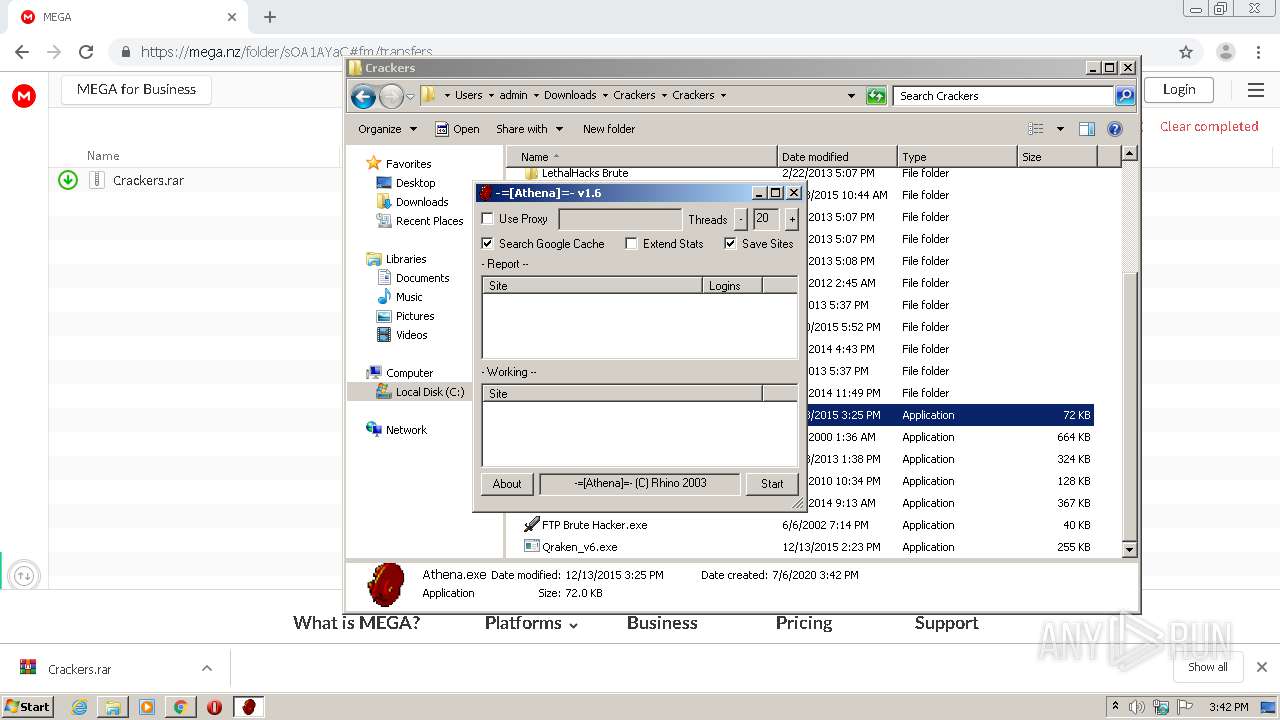This screenshot has height=720, width=1280.
Task: Select Downloads in the Favorites sidebar
Action: pyautogui.click(x=422, y=202)
